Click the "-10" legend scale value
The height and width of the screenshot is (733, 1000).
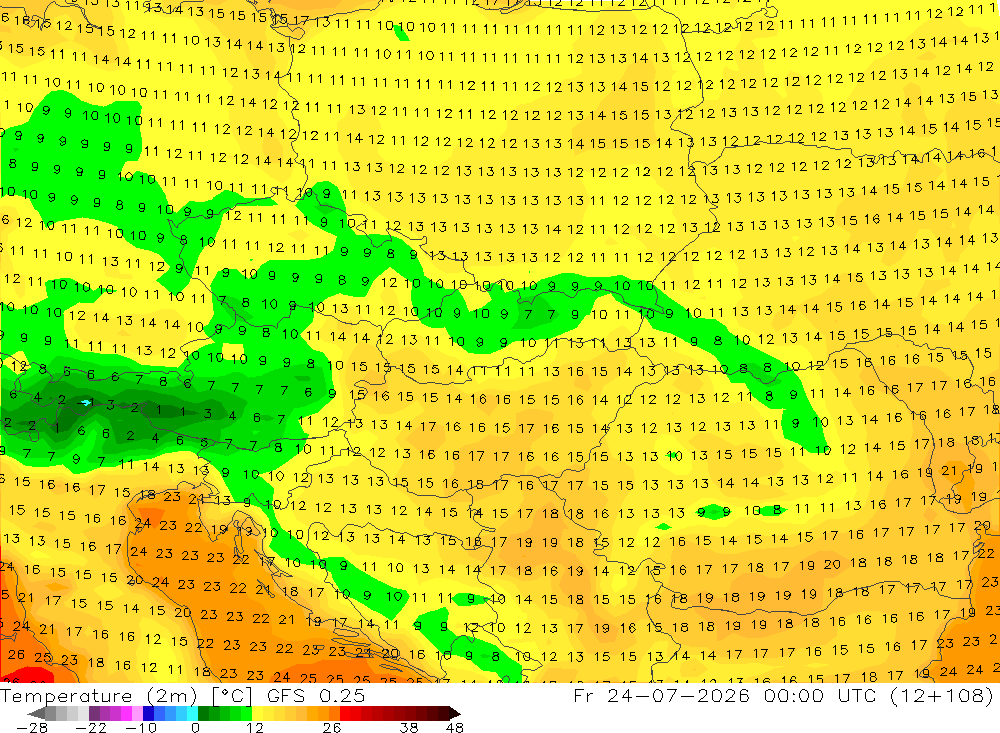[141, 728]
